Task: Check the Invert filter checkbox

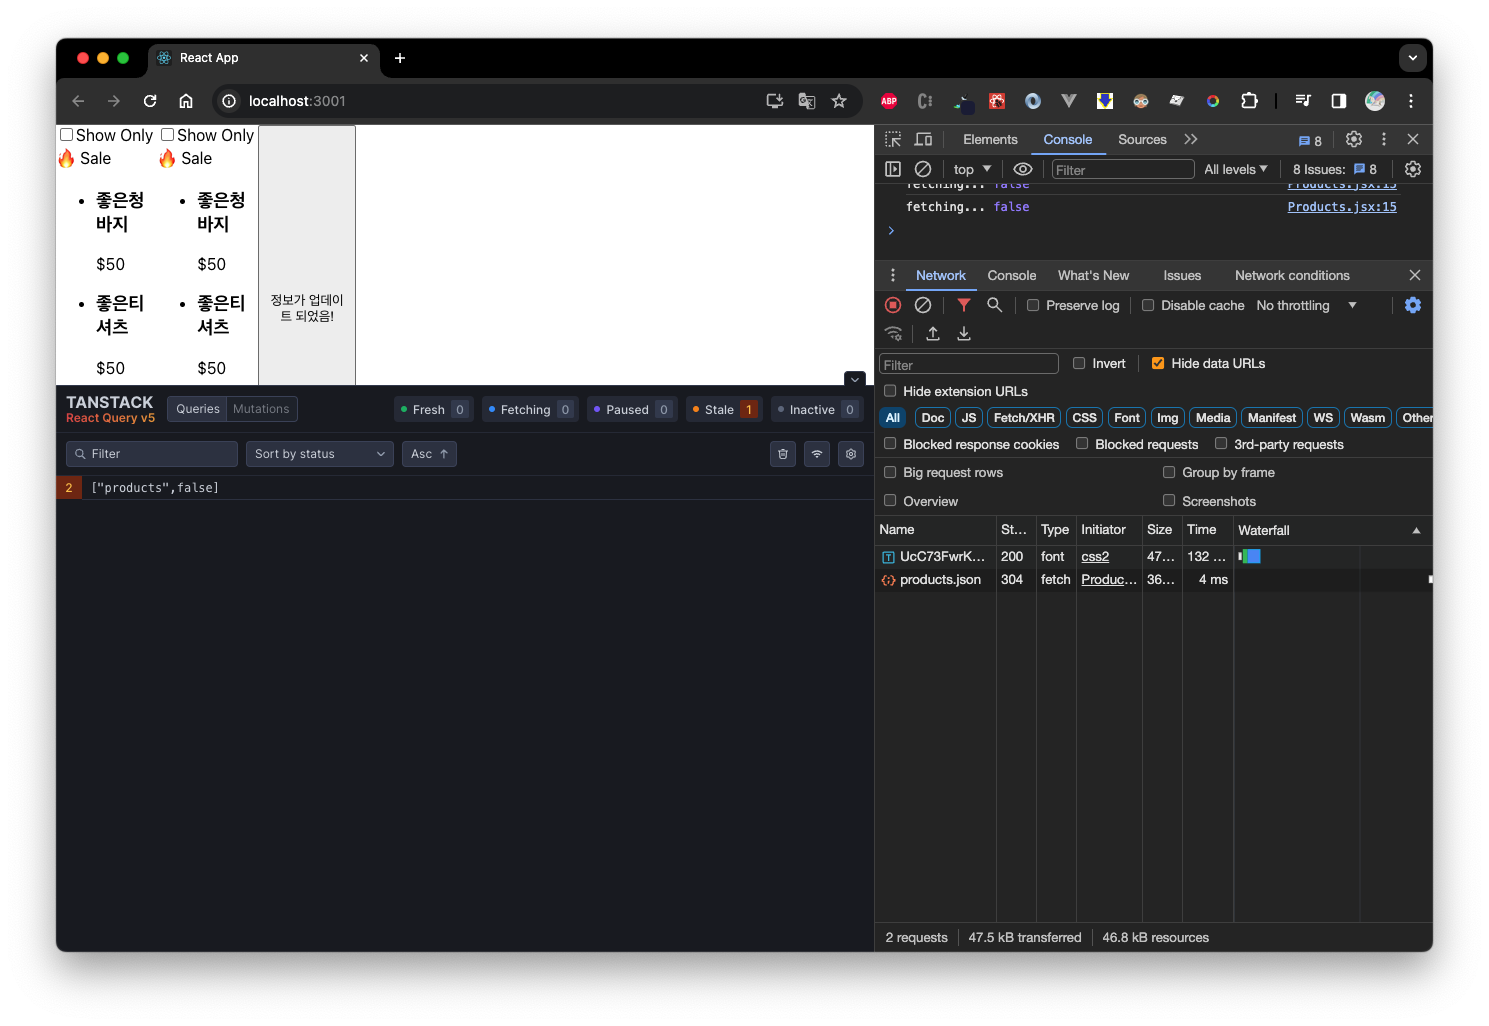Action: tap(1079, 363)
